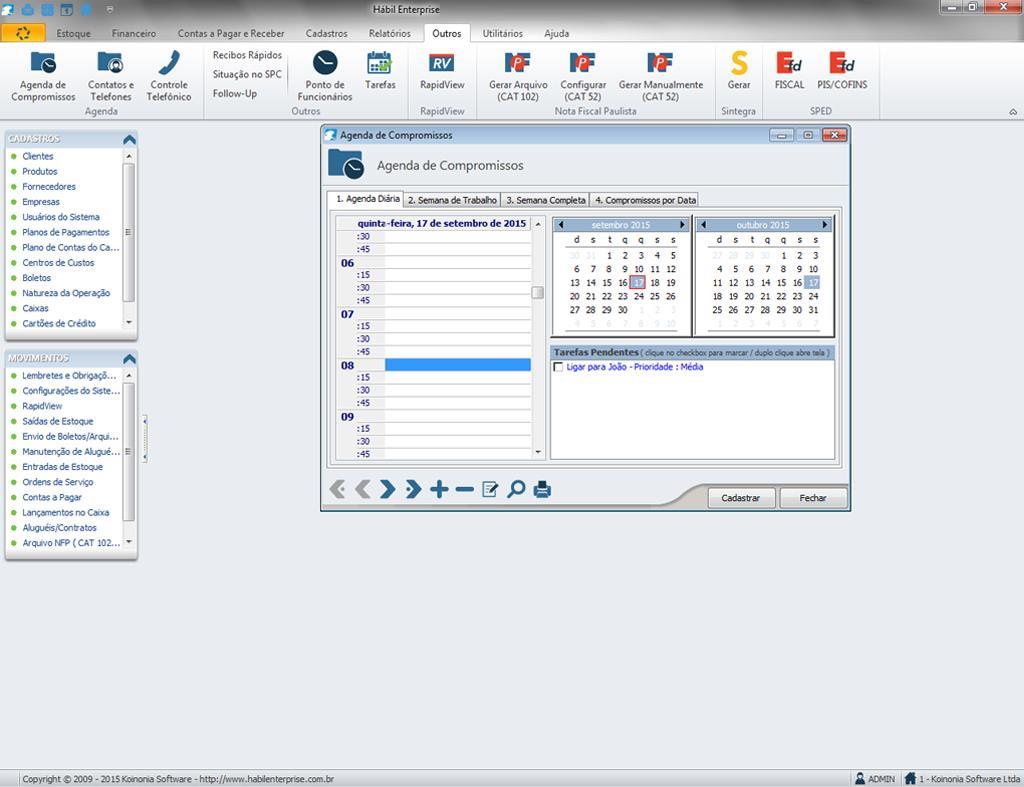Screen dimensions: 1024x787
Task: Click the orange application menu button
Action: tap(23, 33)
